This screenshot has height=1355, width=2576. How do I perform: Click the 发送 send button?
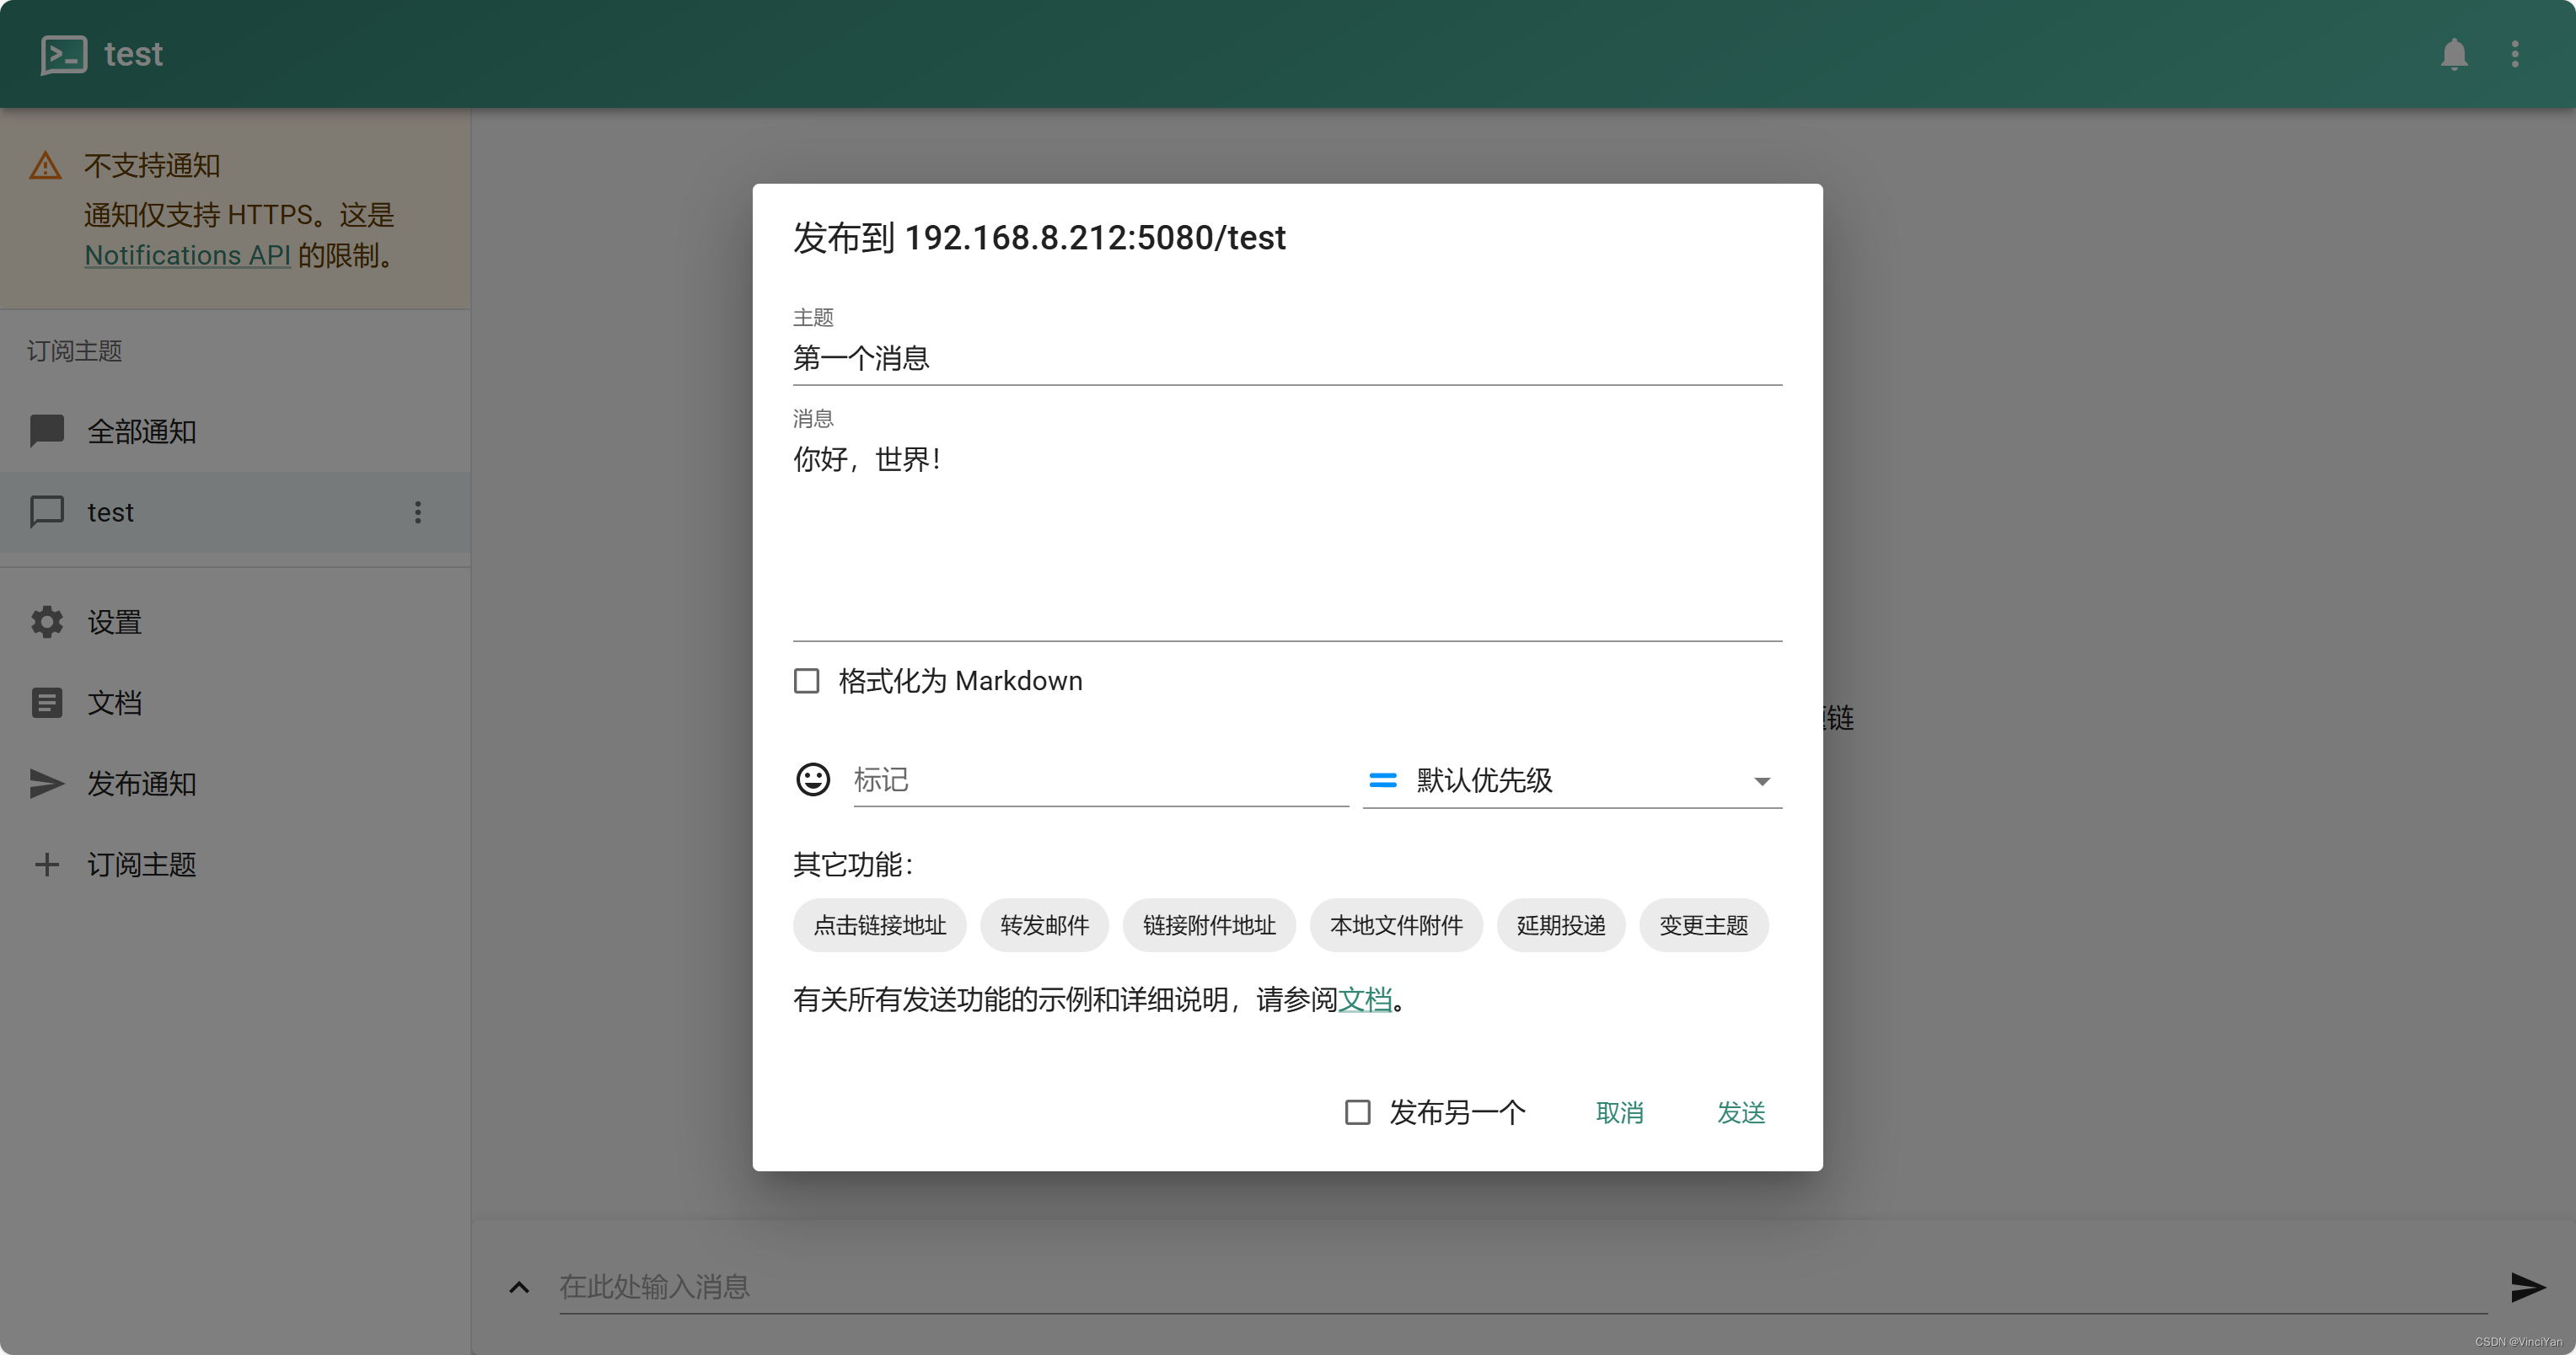[x=1741, y=1112]
